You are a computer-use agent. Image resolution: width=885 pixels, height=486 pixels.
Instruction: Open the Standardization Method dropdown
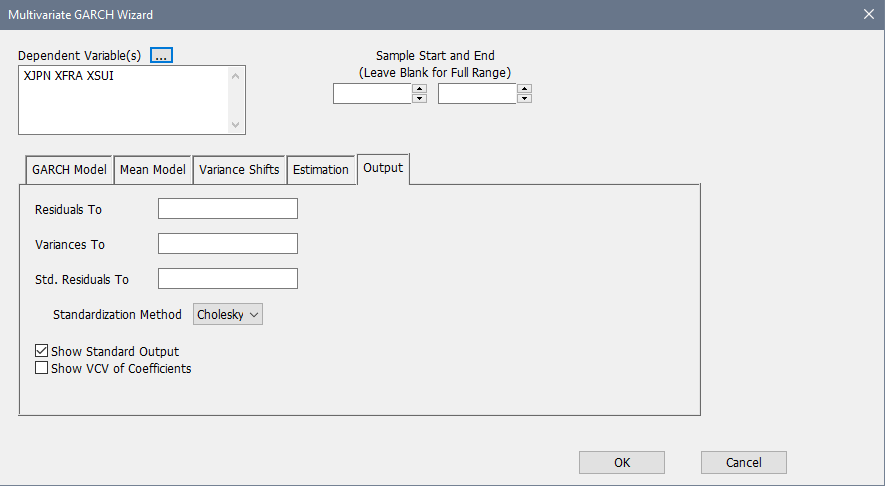coord(228,314)
